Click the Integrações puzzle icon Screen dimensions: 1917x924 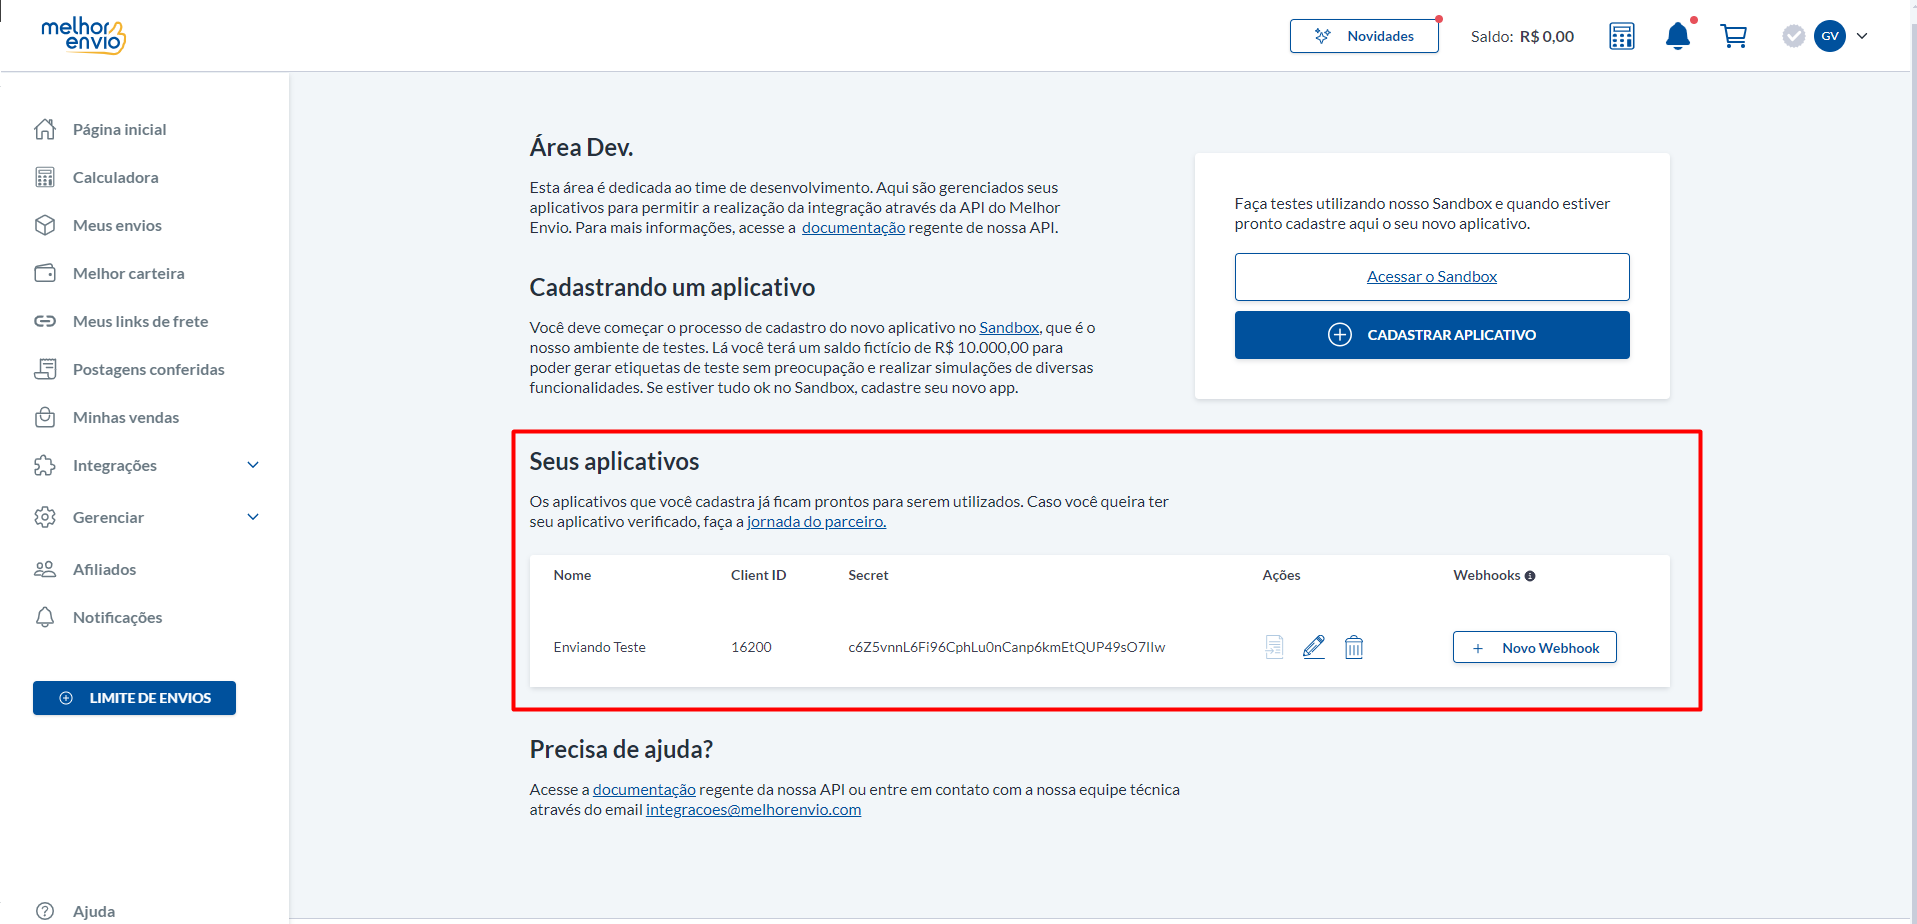click(x=45, y=465)
